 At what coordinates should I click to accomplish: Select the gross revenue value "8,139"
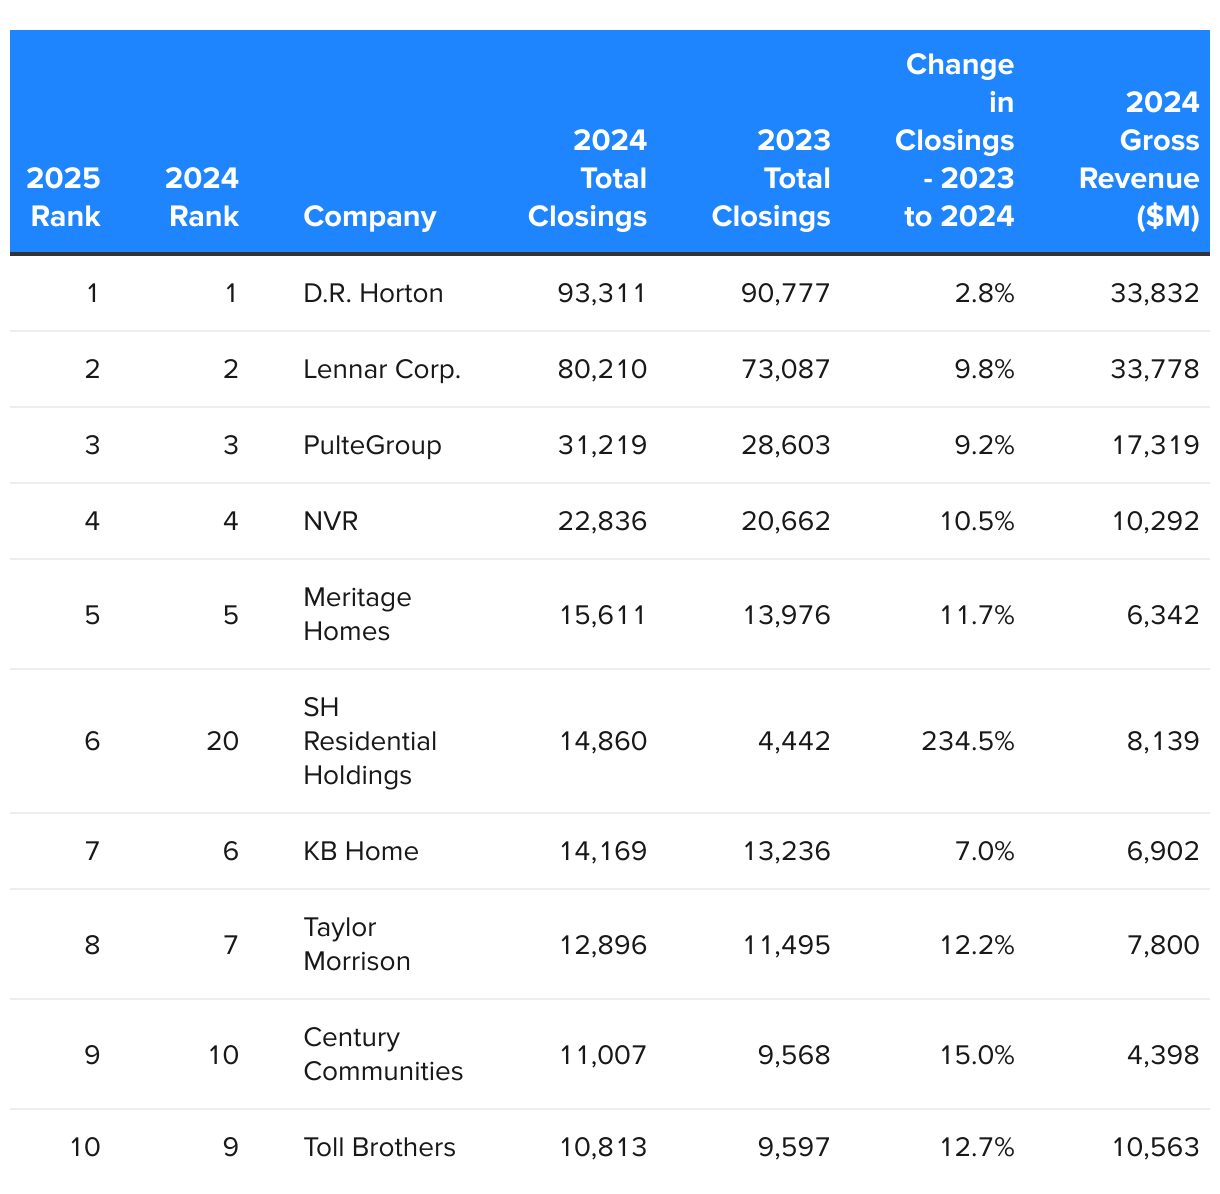(x=1163, y=741)
